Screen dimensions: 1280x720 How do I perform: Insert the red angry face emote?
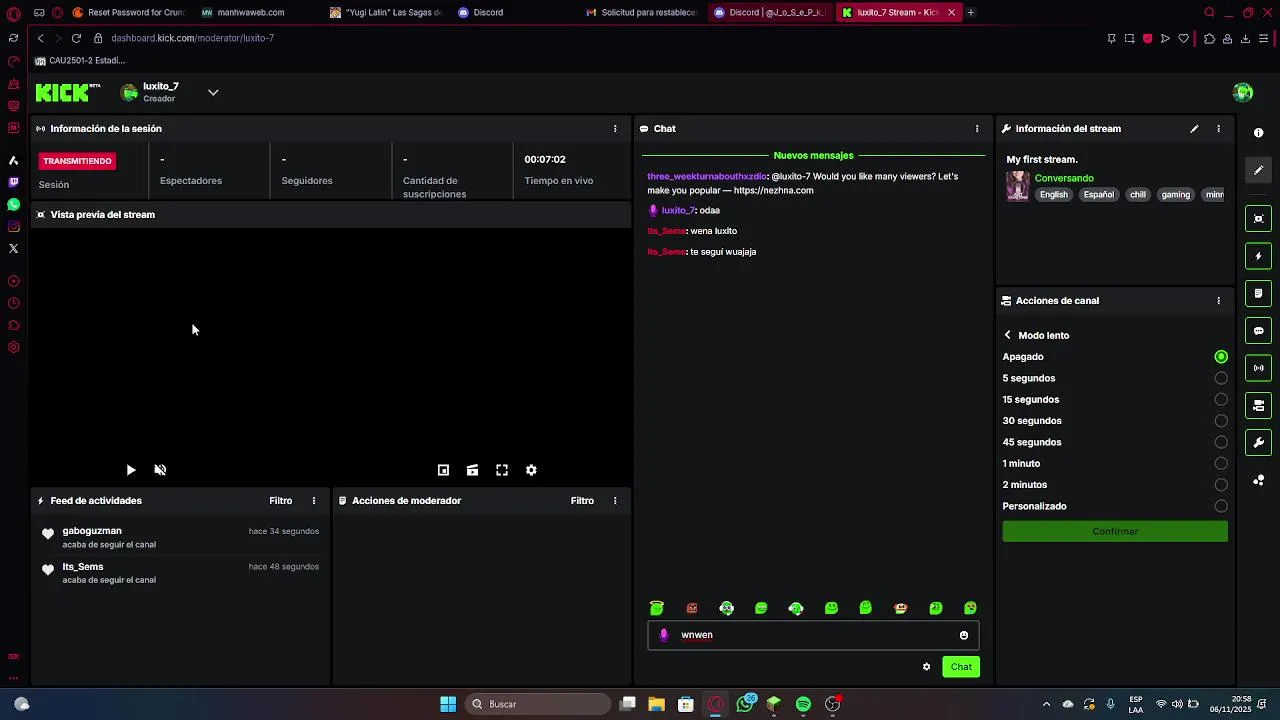tap(692, 608)
